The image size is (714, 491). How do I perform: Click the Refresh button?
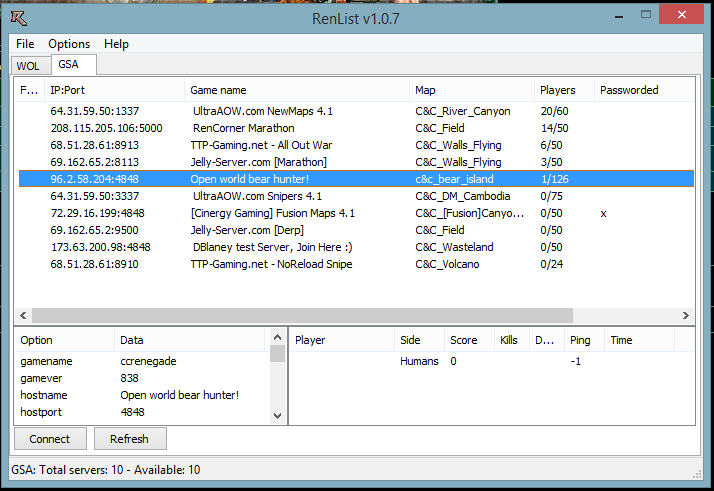129,439
